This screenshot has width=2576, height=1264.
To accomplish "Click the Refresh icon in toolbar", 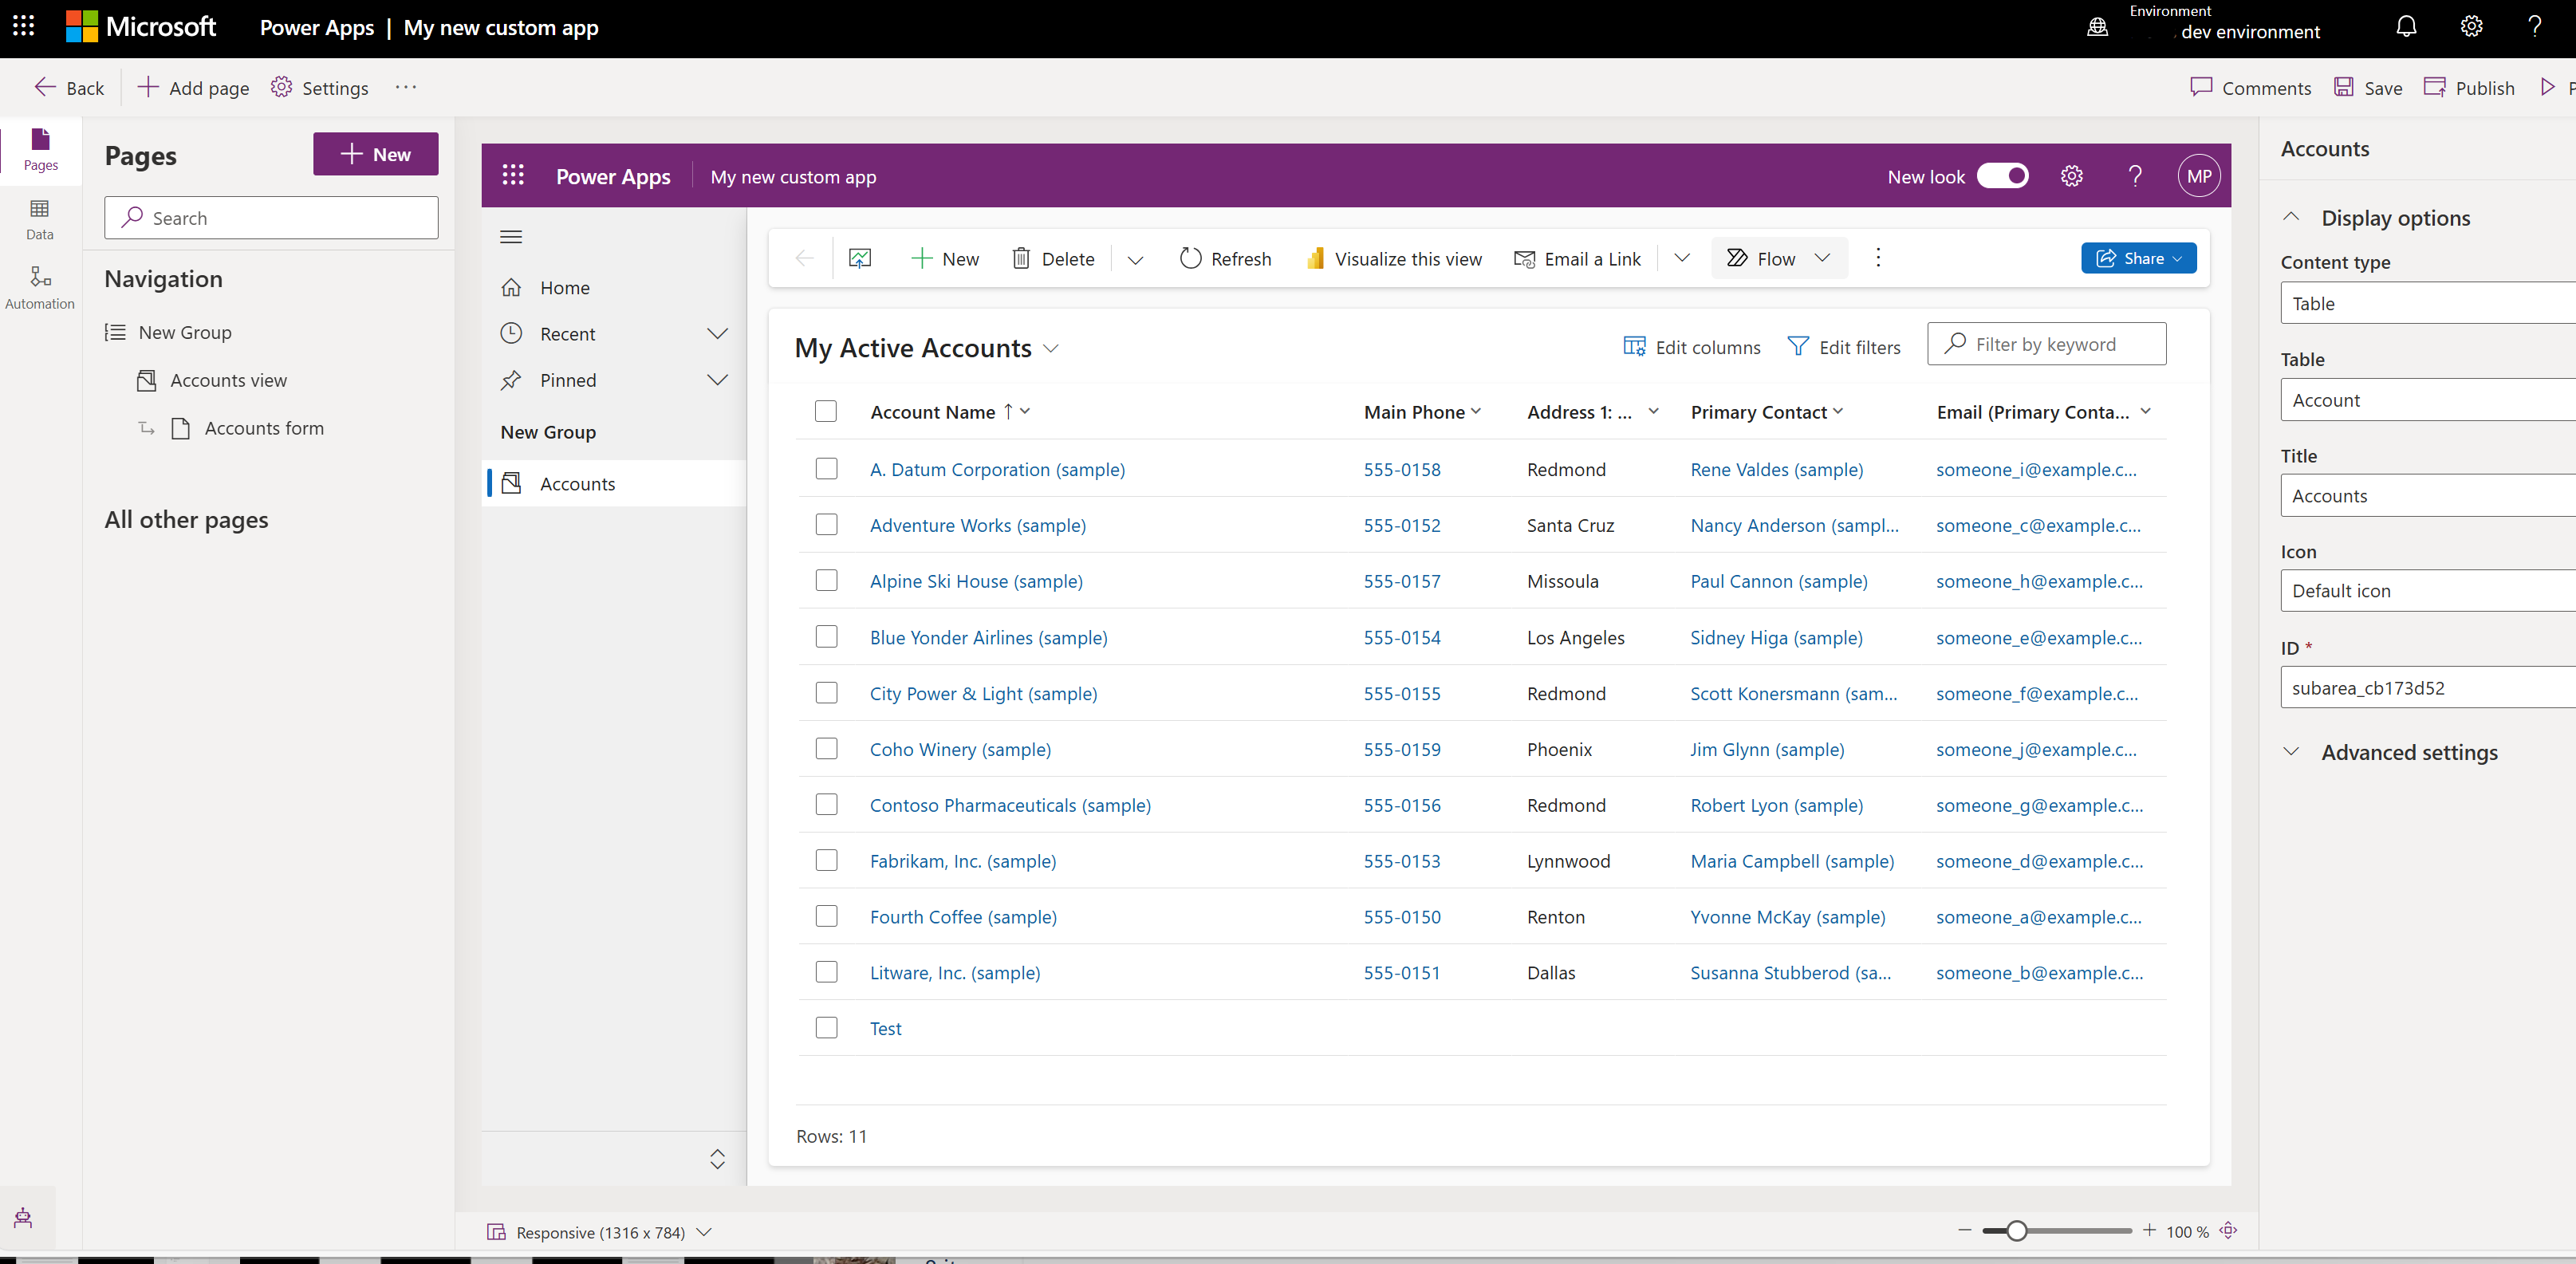I will (1189, 258).
